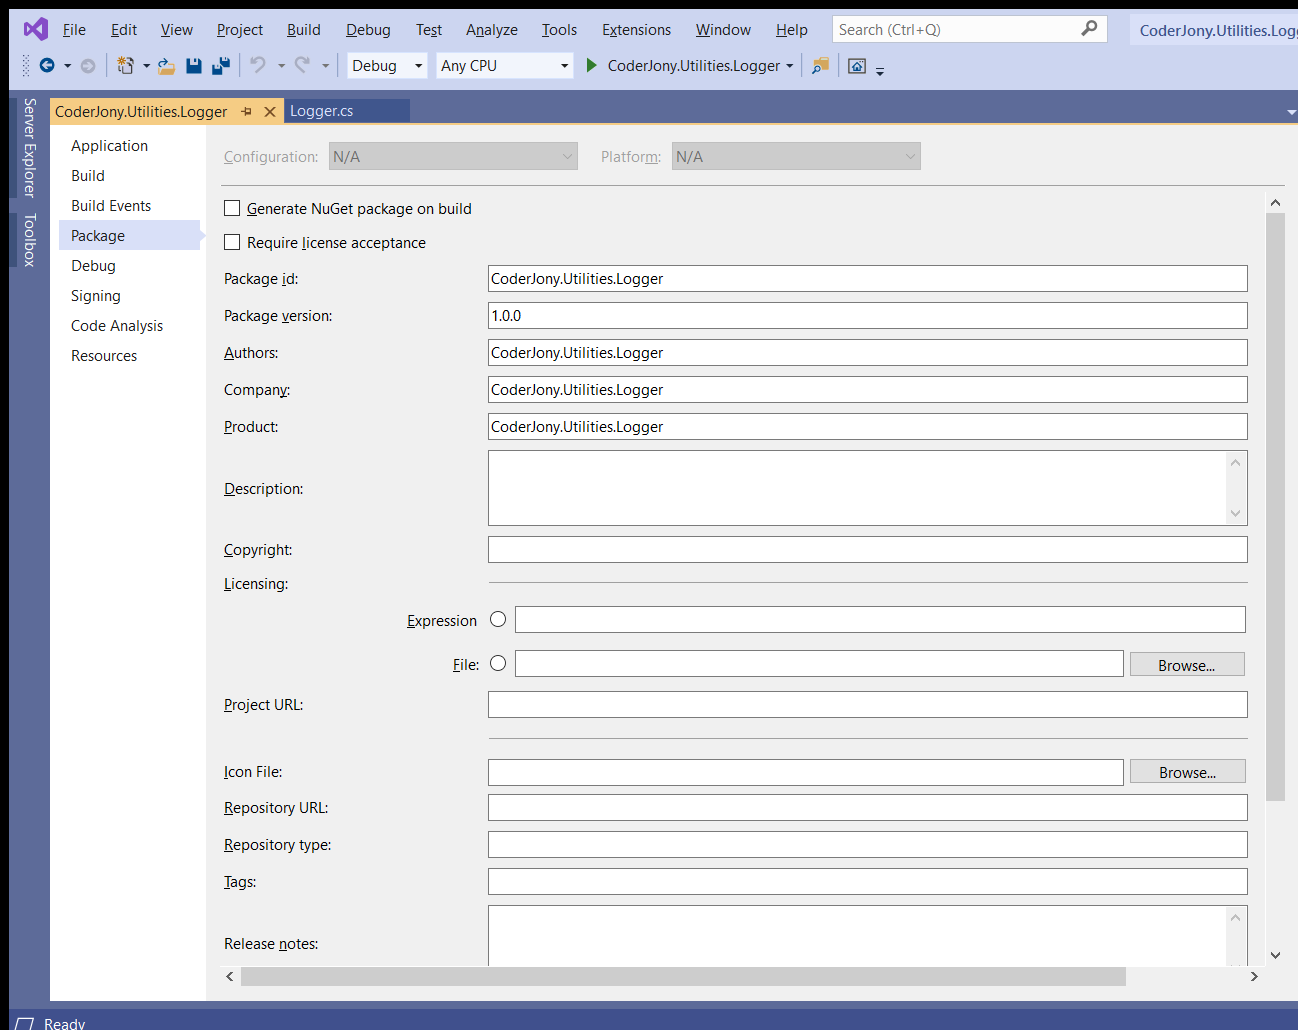This screenshot has height=1030, width=1298.
Task: Open toolbar overflow options arrow
Action: pyautogui.click(x=880, y=71)
